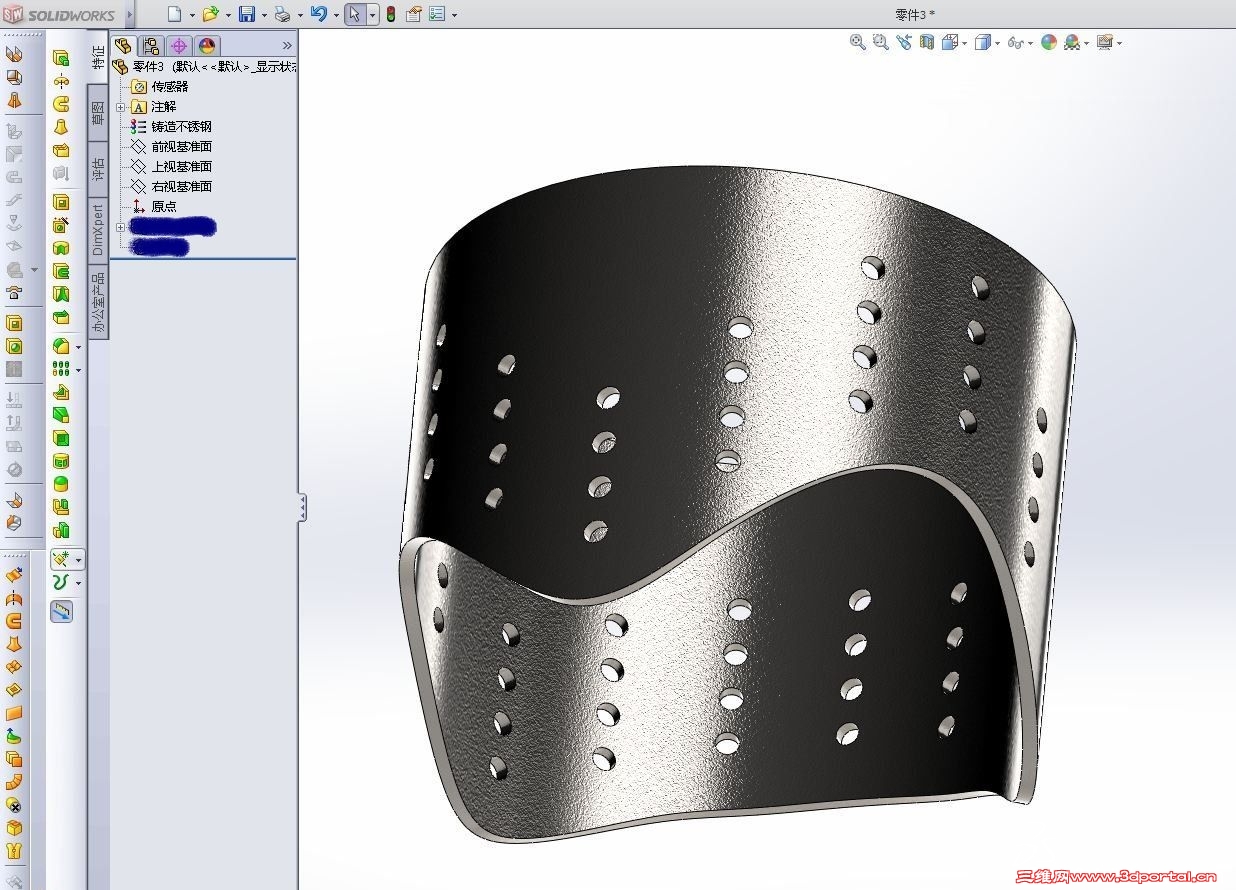Open the Apply Scene dropdown arrow
Screen dimensions: 1236x890
(1087, 43)
